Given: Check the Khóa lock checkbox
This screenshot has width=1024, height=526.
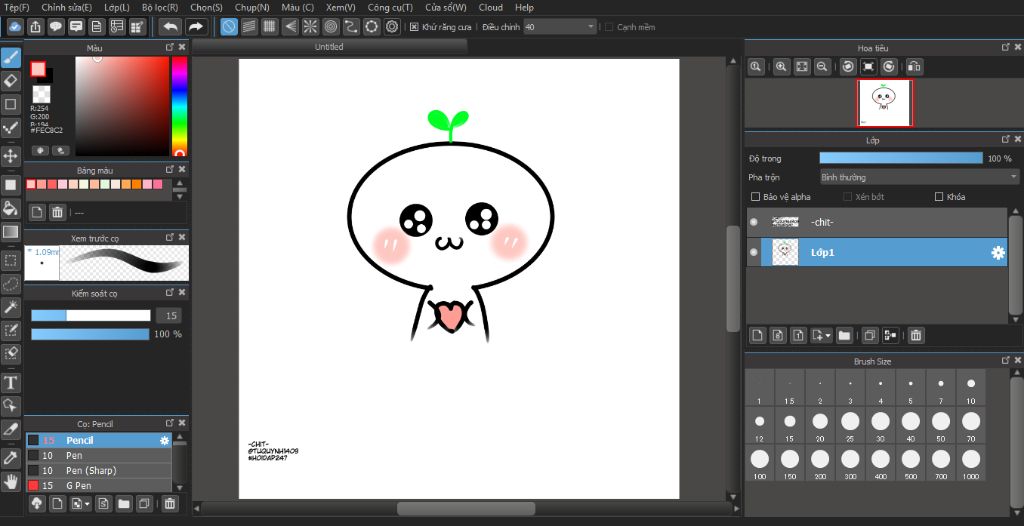Looking at the screenshot, I should click(939, 197).
